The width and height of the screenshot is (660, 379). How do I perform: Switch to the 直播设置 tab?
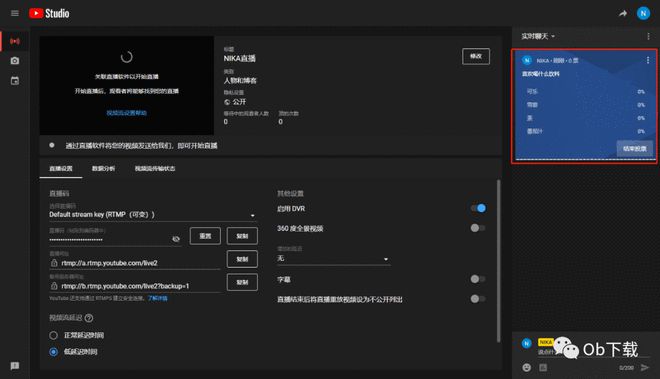(x=61, y=168)
